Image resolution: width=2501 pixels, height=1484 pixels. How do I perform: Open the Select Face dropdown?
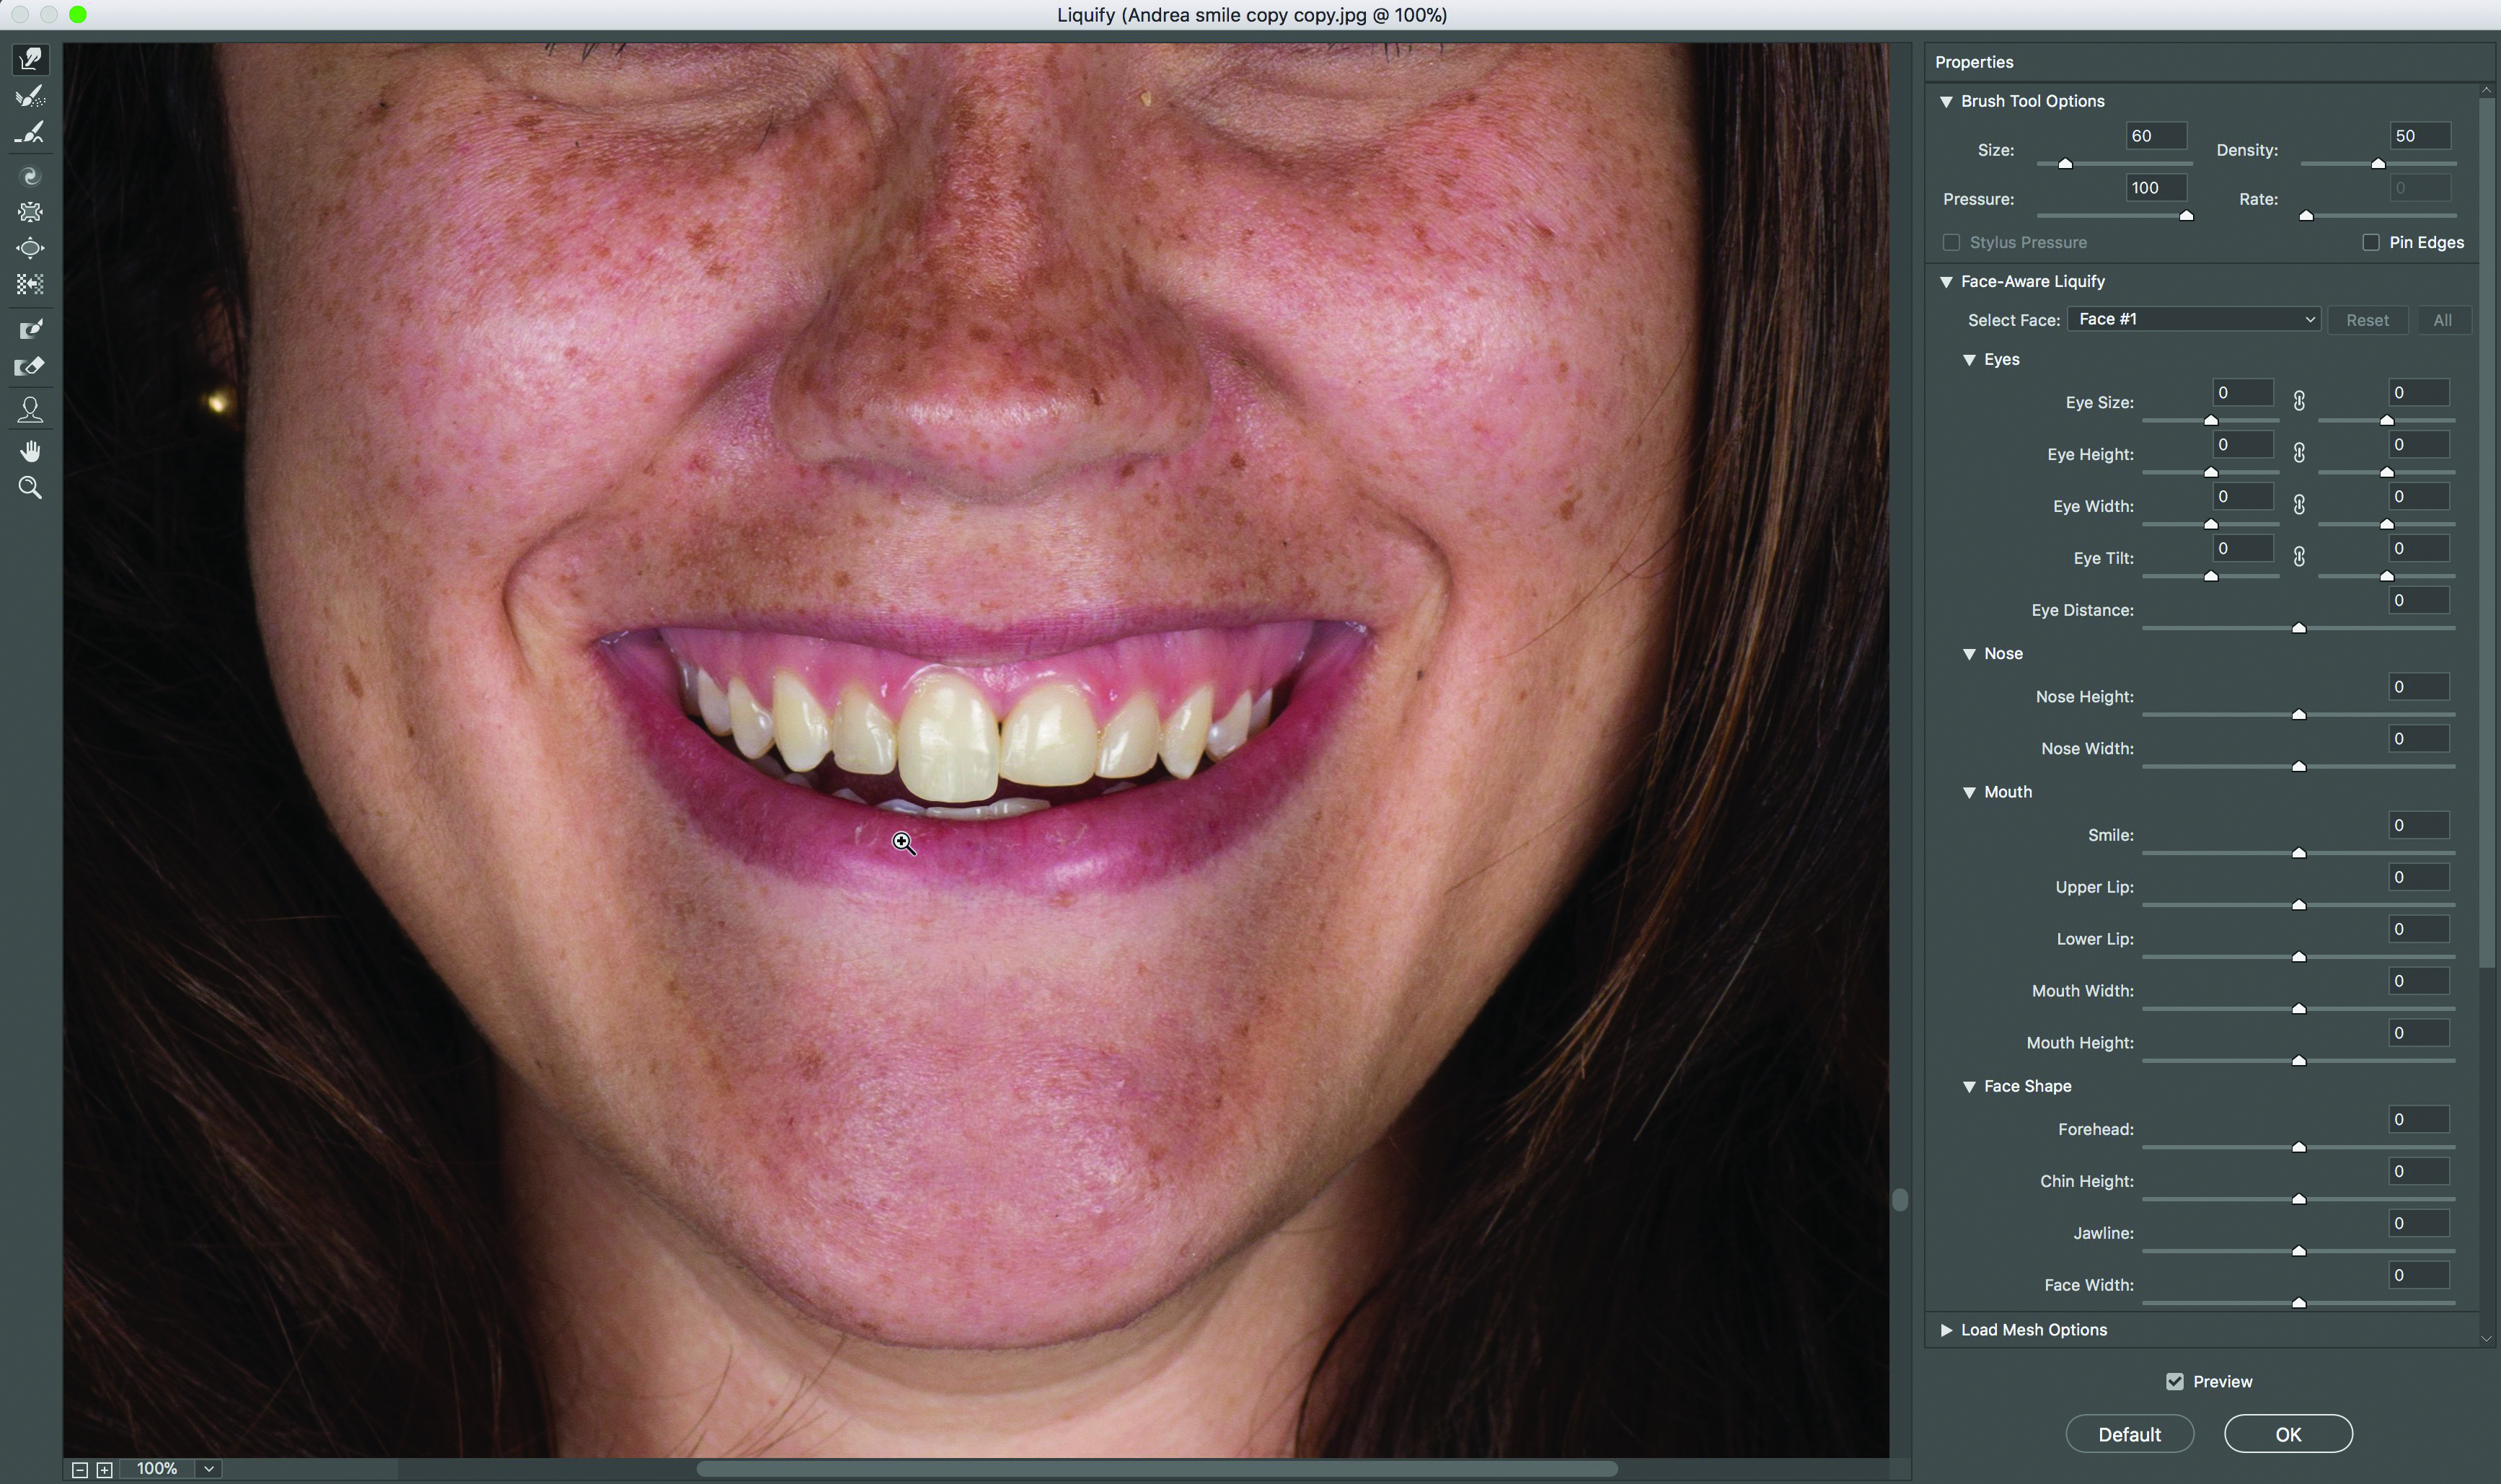2193,319
